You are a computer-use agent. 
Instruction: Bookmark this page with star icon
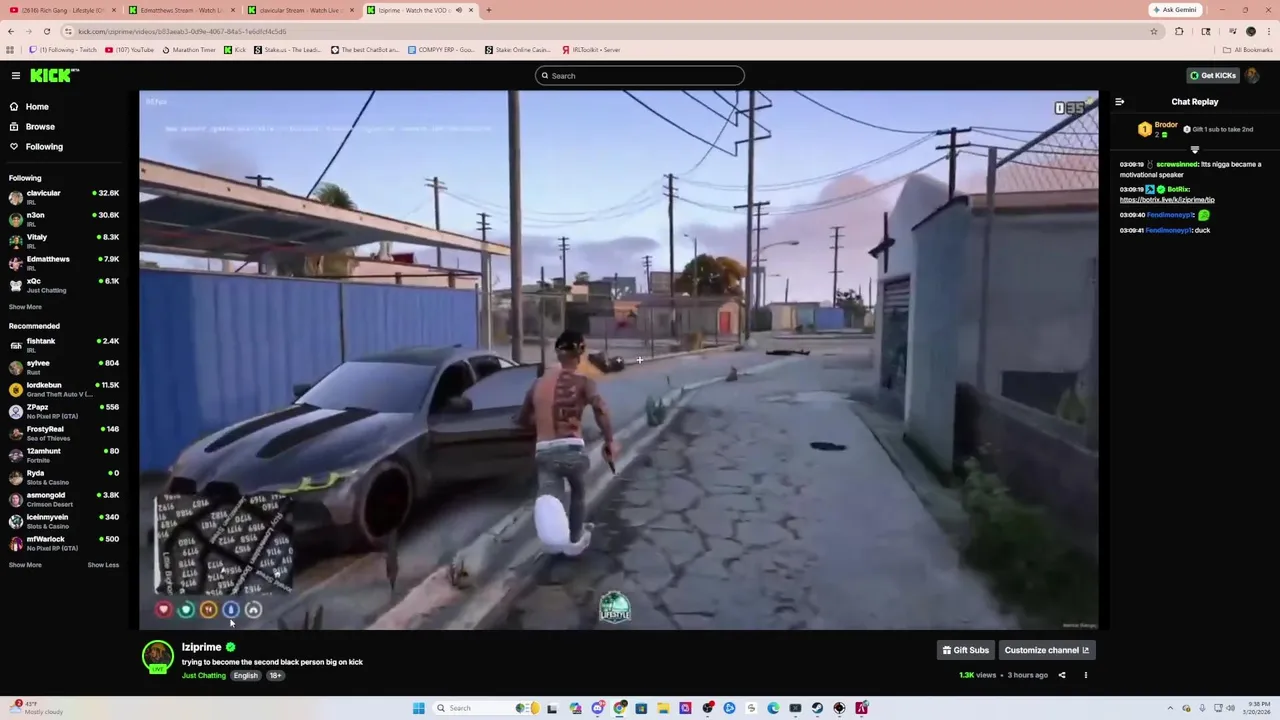[1154, 31]
